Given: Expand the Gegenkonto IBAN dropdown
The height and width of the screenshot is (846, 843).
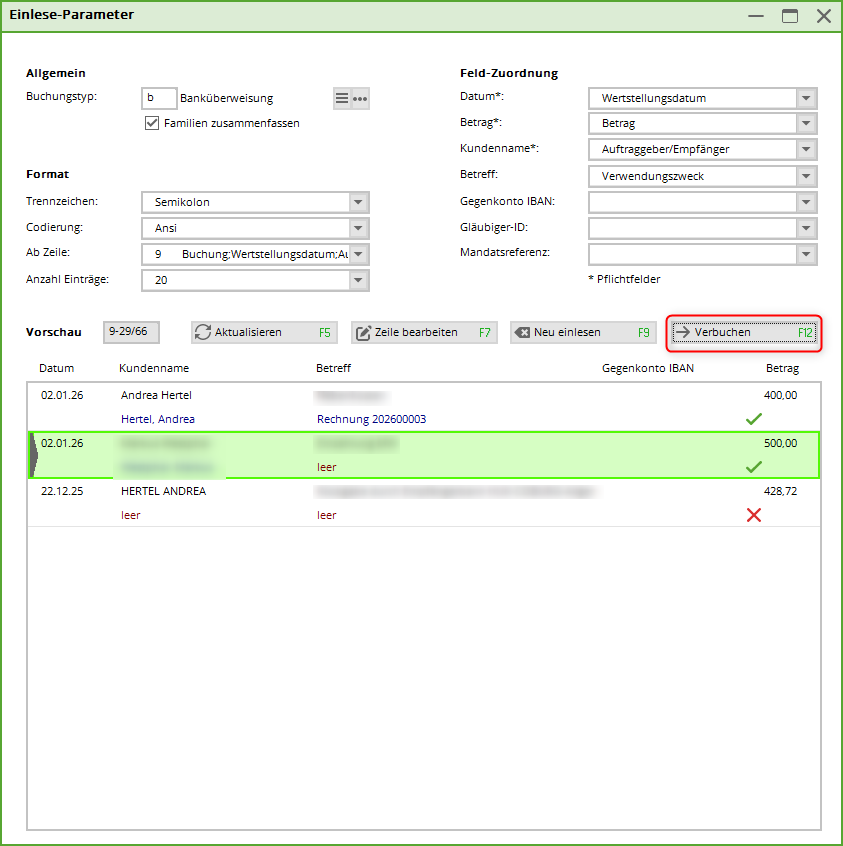Looking at the screenshot, I should pyautogui.click(x=806, y=202).
